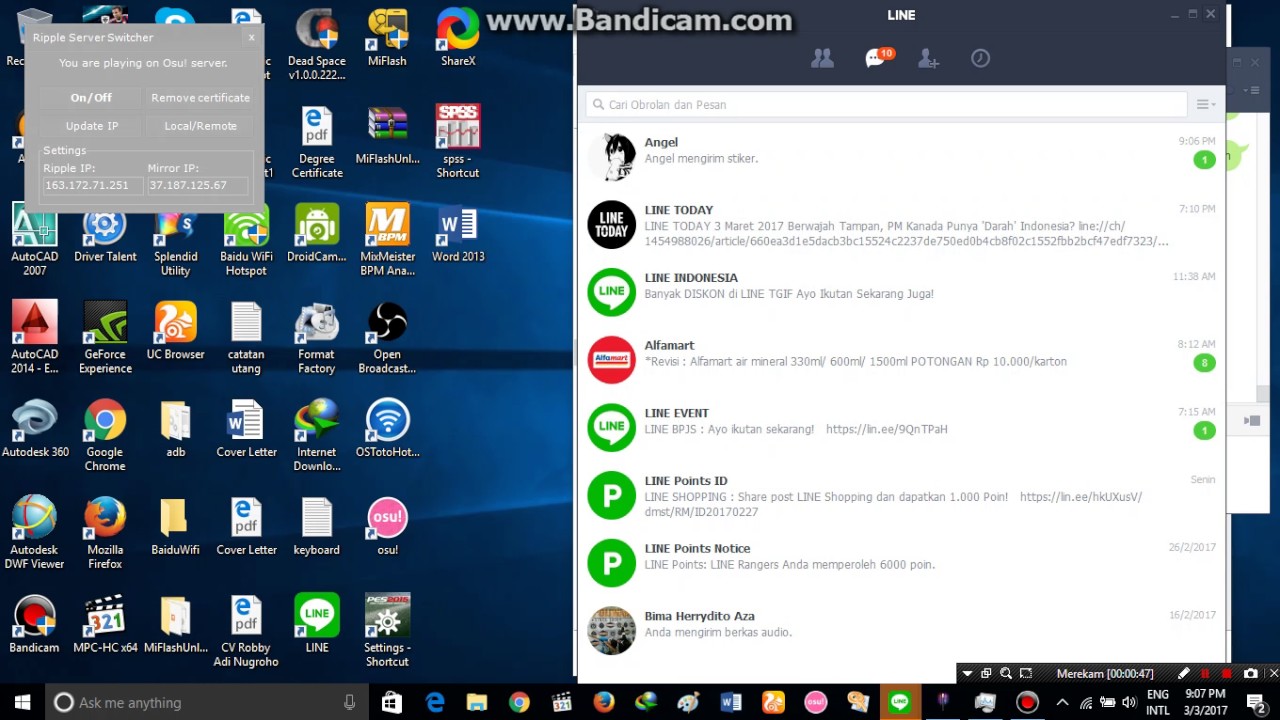Select the AutoCAD 2007 desktop icon
The height and width of the screenshot is (720, 1280).
point(35,240)
